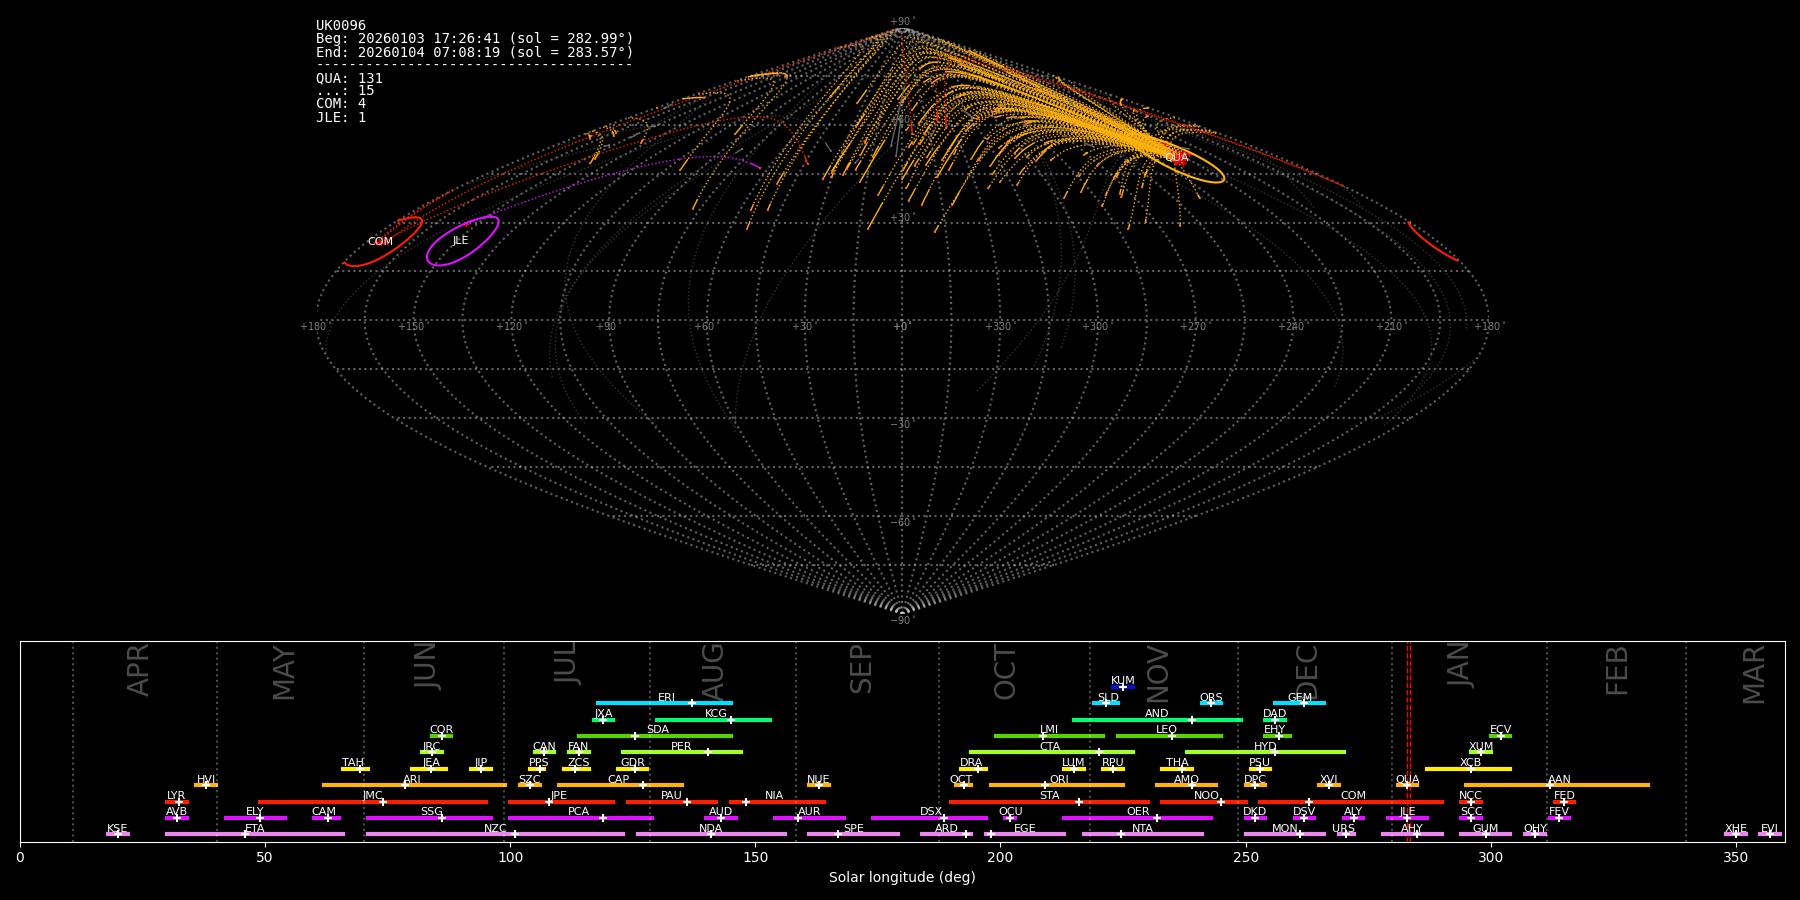This screenshot has height=900, width=1800.
Task: Select the magenta JLE radiant ellipse on sky map
Action: [x=462, y=241]
